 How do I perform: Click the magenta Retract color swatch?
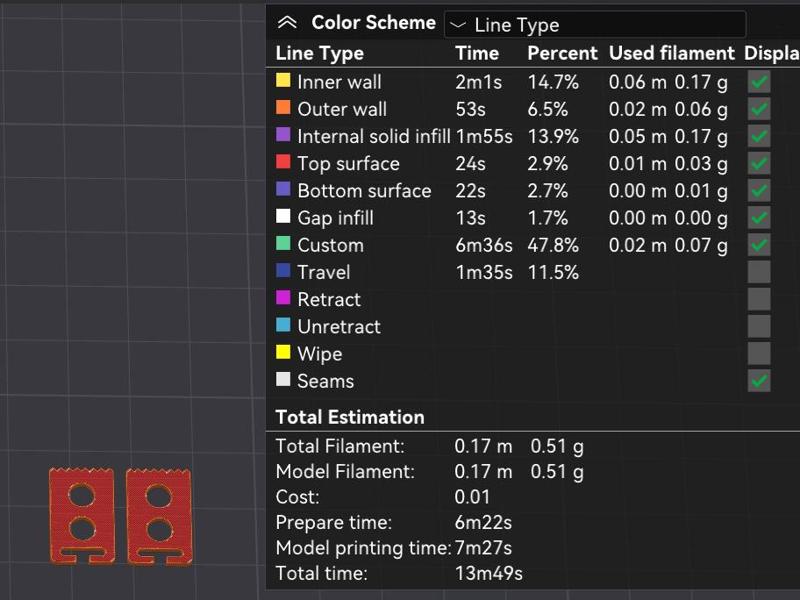click(283, 297)
